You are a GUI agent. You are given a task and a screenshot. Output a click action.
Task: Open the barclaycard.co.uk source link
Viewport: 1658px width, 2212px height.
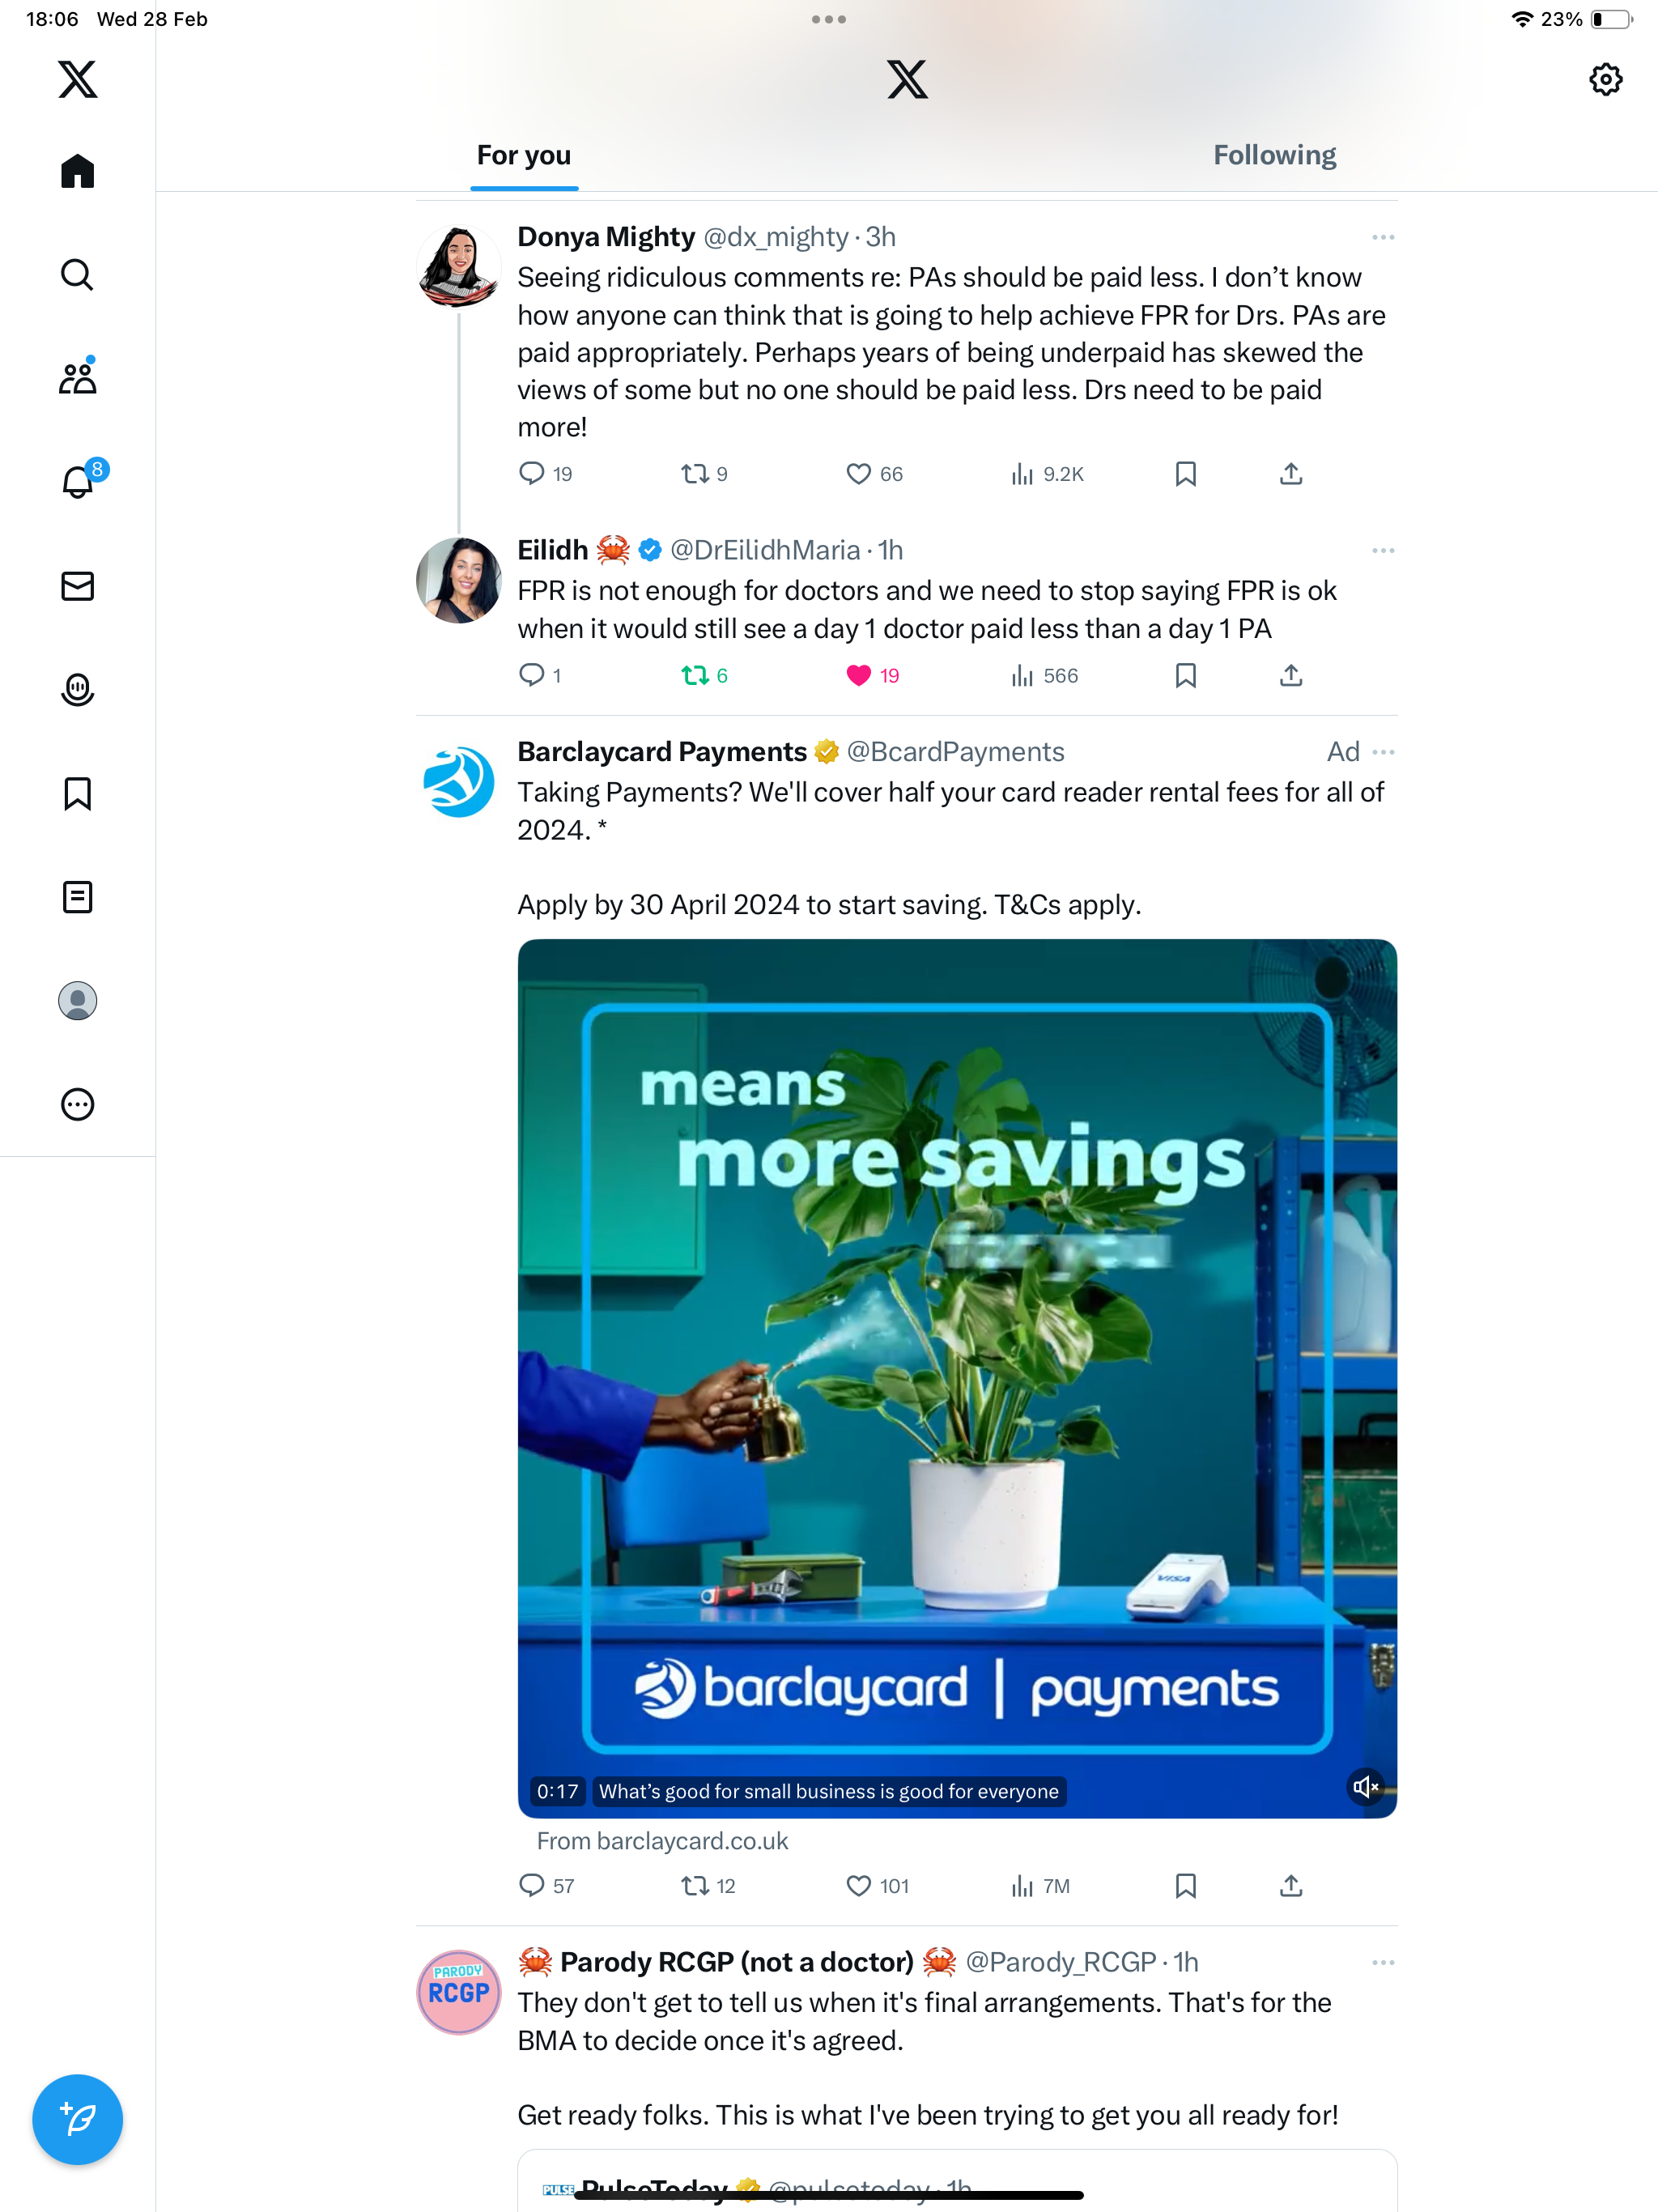pos(662,1841)
